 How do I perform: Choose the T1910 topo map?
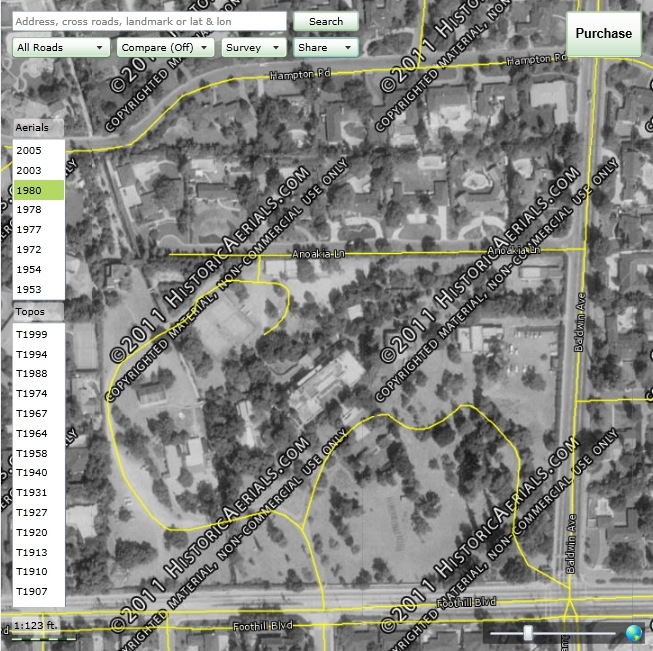coord(39,572)
